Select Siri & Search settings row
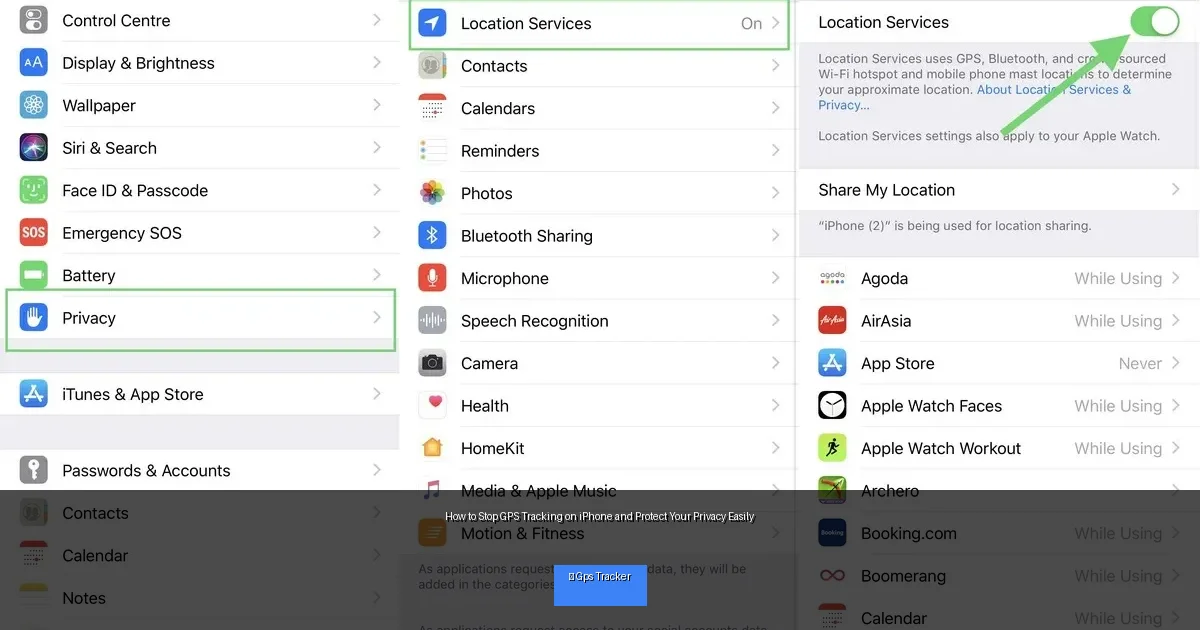 pyautogui.click(x=200, y=147)
